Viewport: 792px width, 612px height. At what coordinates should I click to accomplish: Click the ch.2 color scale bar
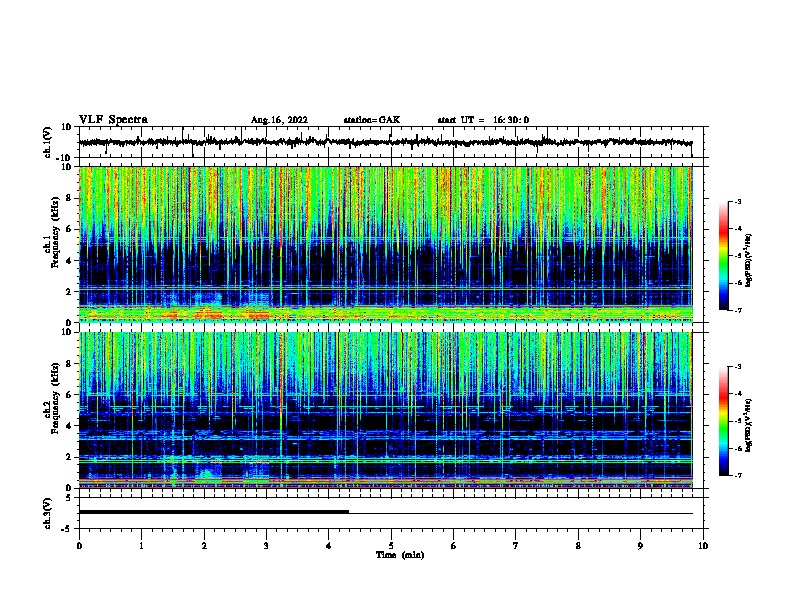pos(724,421)
